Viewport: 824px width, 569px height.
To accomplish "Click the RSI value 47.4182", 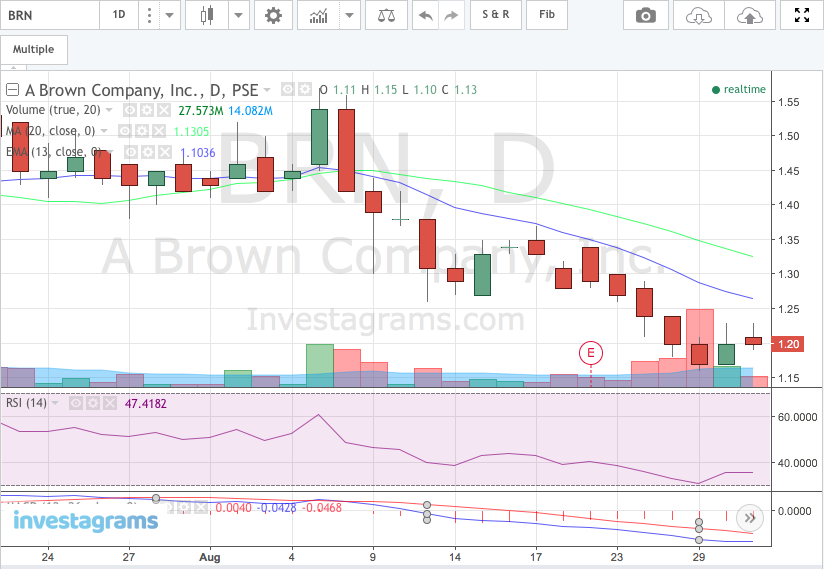I will pyautogui.click(x=146, y=404).
